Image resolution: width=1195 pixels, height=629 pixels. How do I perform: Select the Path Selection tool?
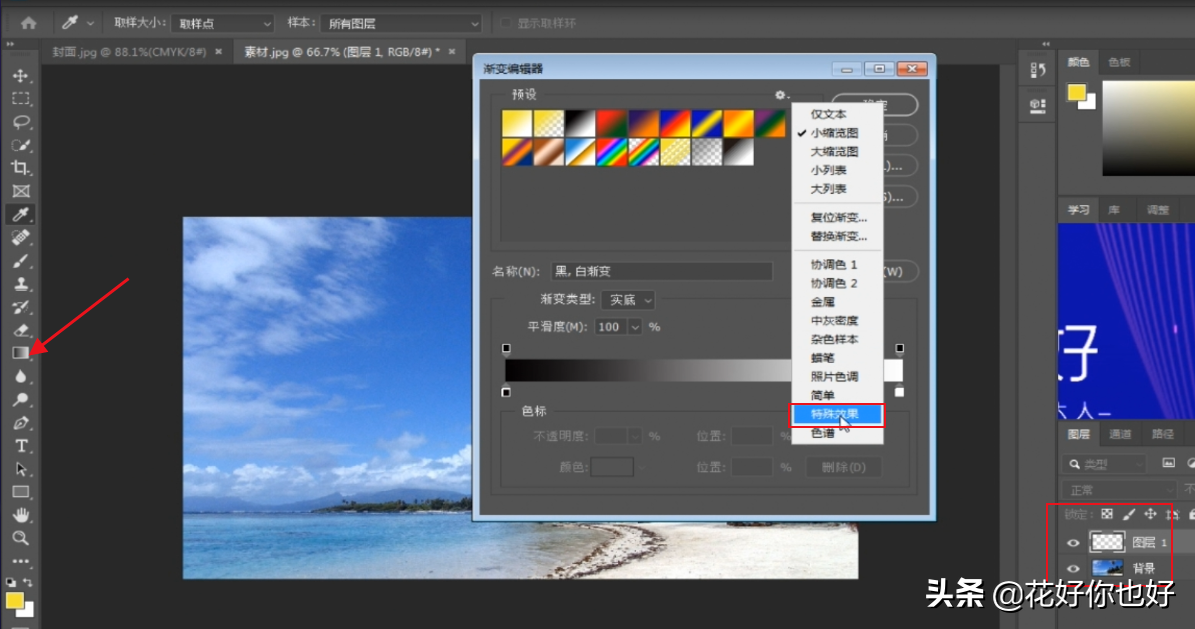[21, 469]
